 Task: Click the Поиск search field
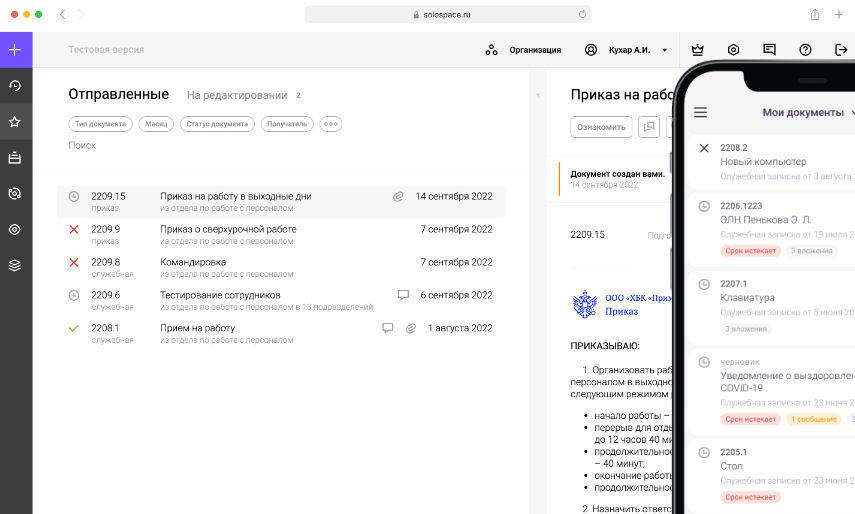82,146
